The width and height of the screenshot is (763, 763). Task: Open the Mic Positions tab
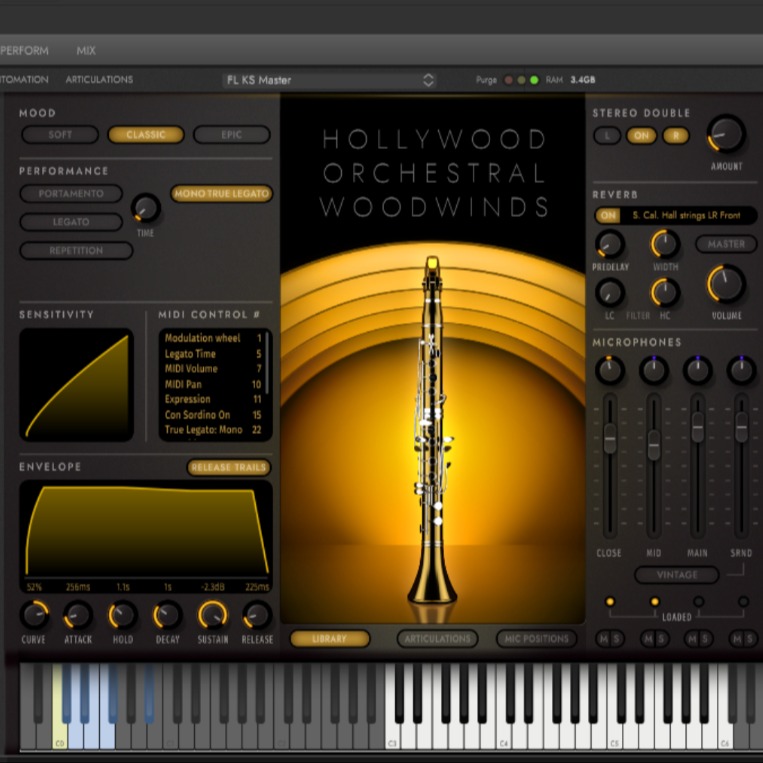point(537,638)
